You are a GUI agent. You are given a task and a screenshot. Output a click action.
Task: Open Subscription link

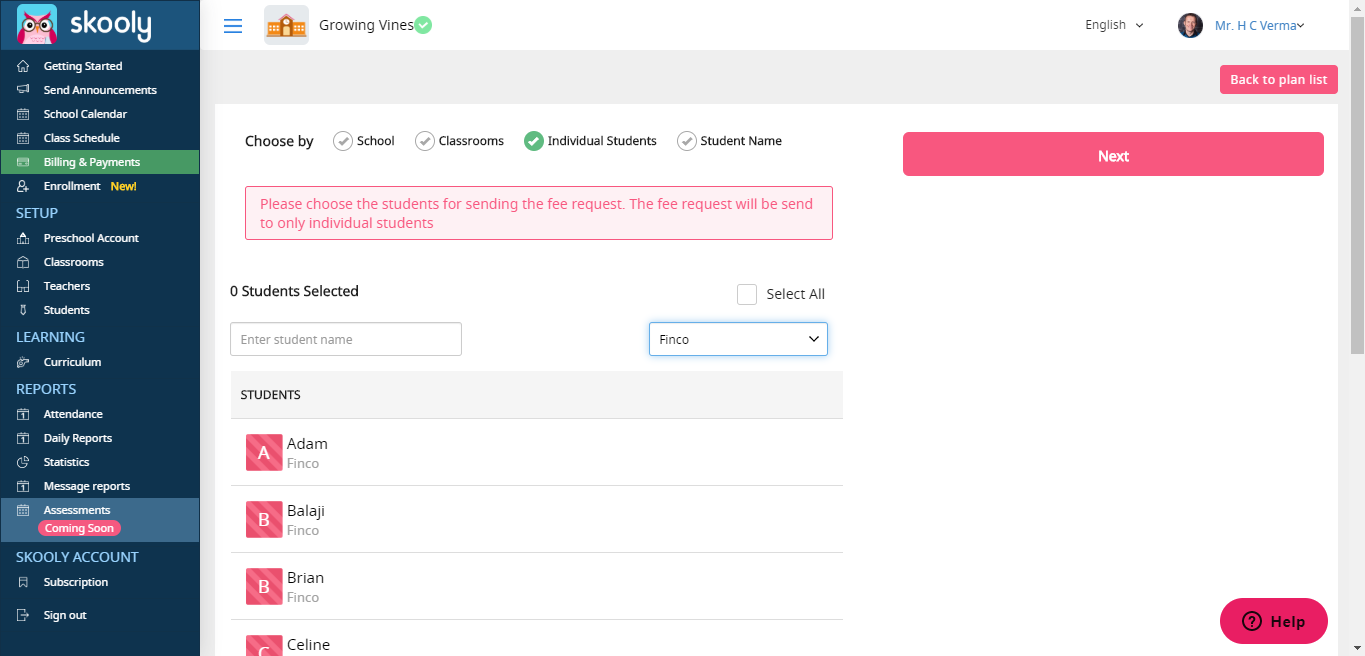tap(76, 582)
